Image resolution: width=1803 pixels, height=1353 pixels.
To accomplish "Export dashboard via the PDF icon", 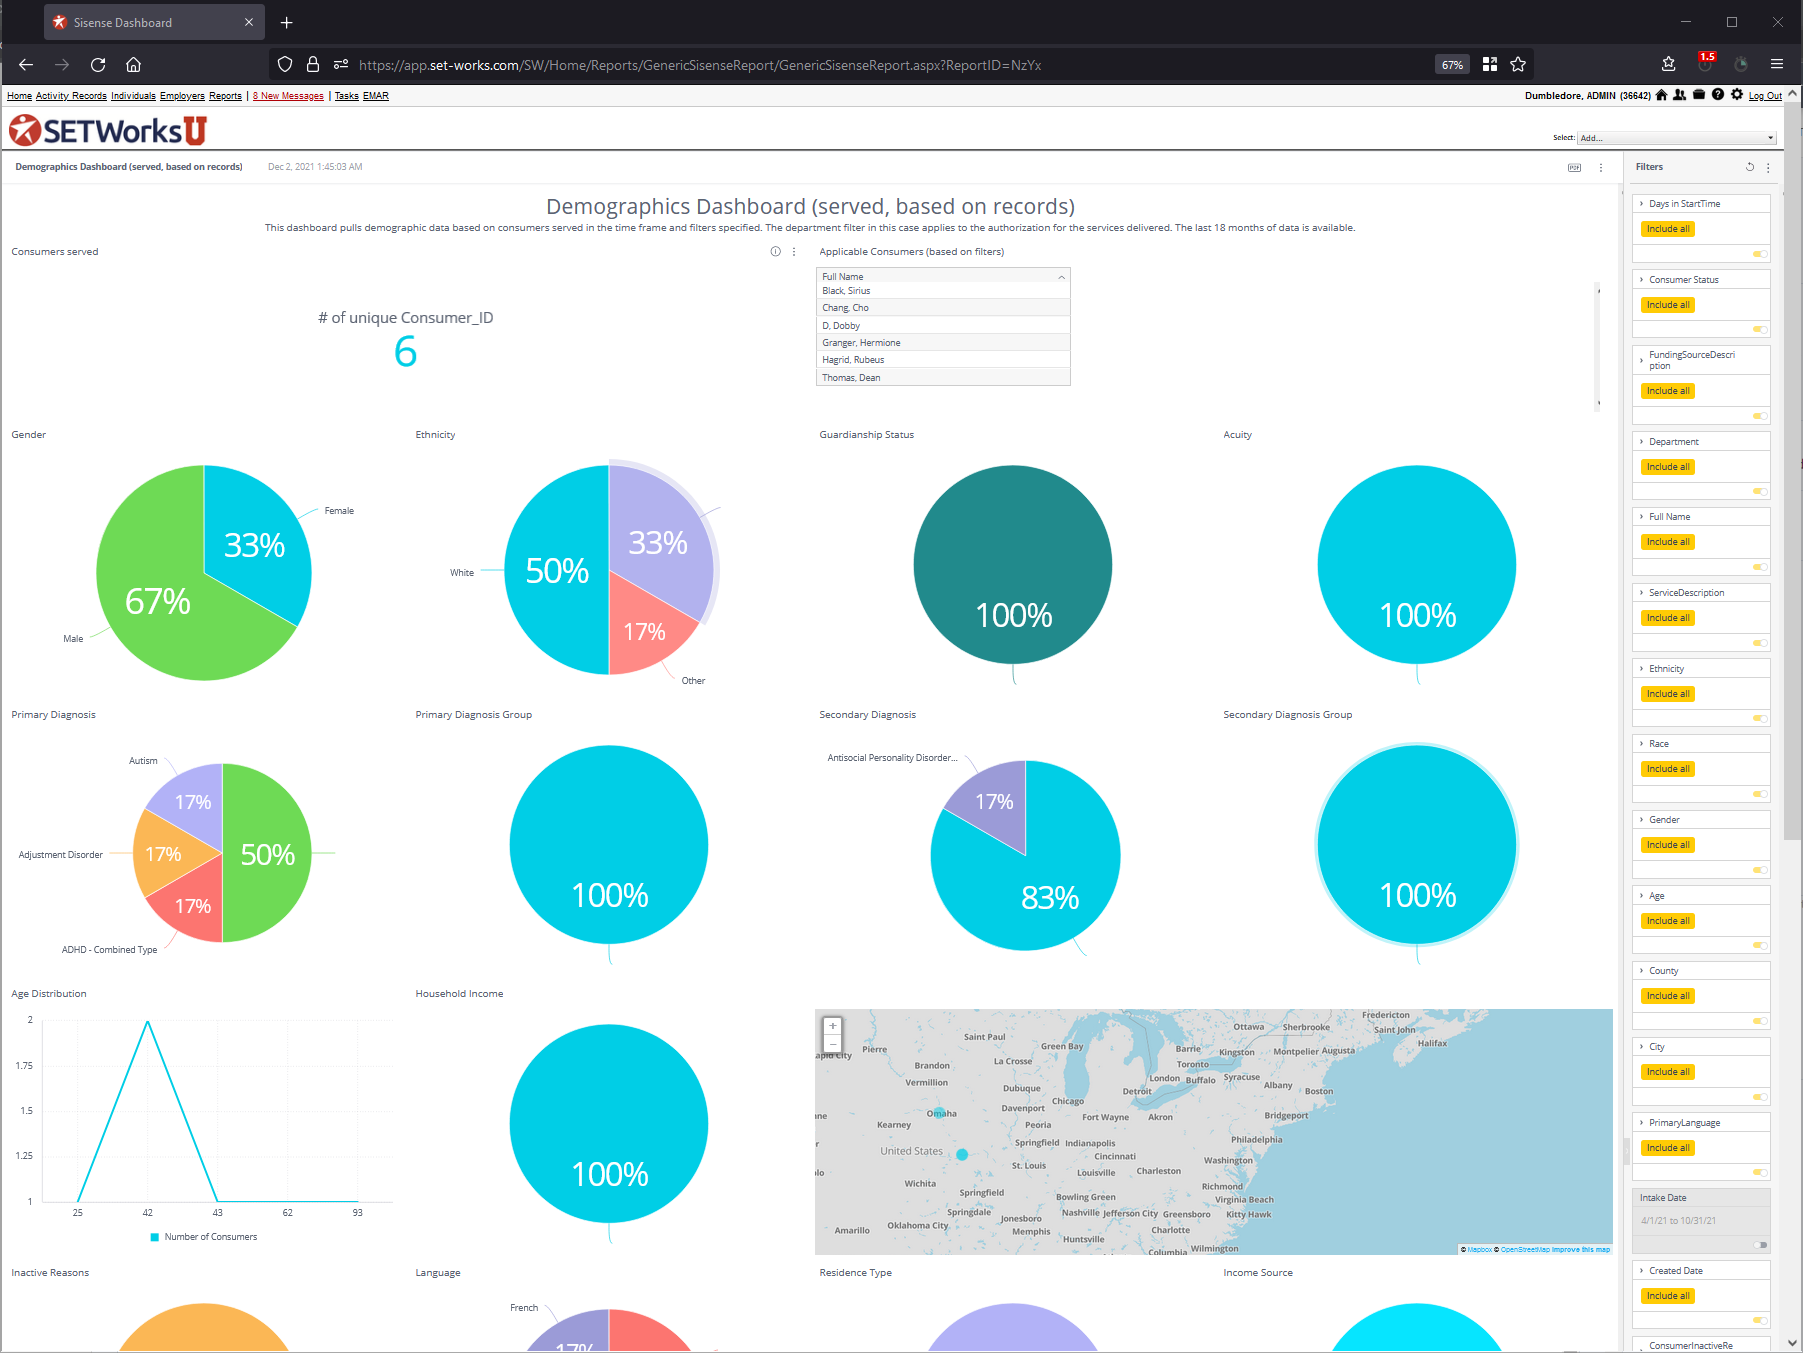I will (x=1574, y=168).
